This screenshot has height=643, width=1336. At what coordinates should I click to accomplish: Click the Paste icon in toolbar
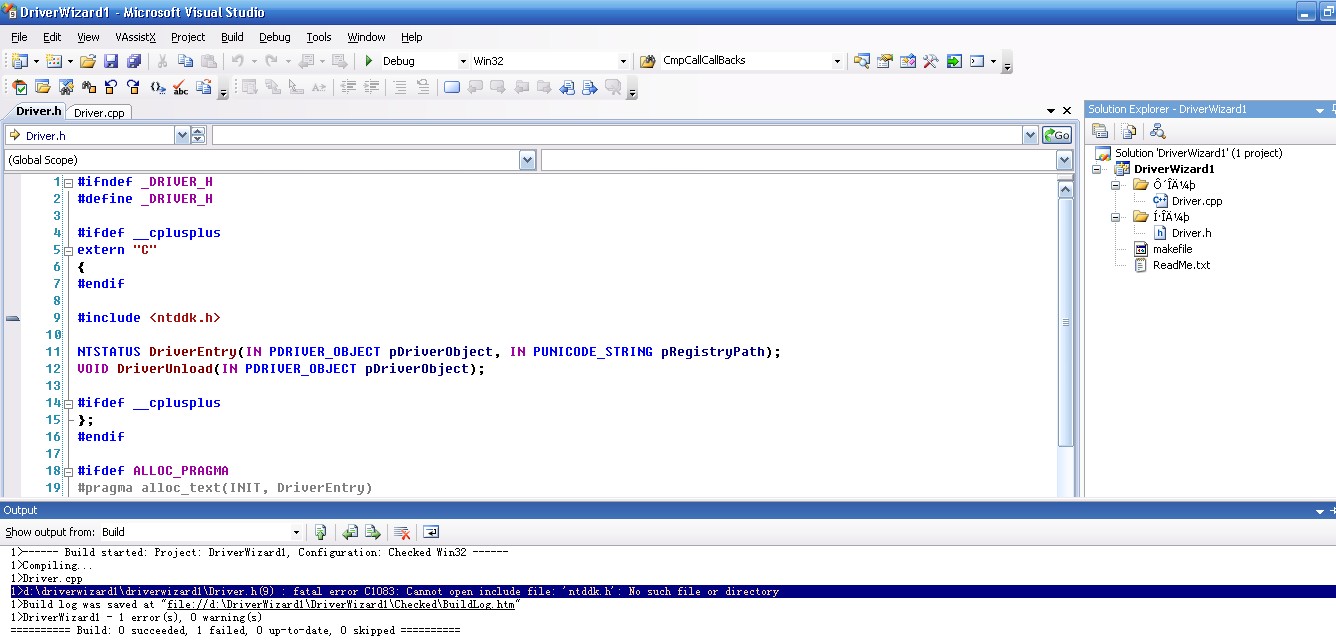pos(207,61)
